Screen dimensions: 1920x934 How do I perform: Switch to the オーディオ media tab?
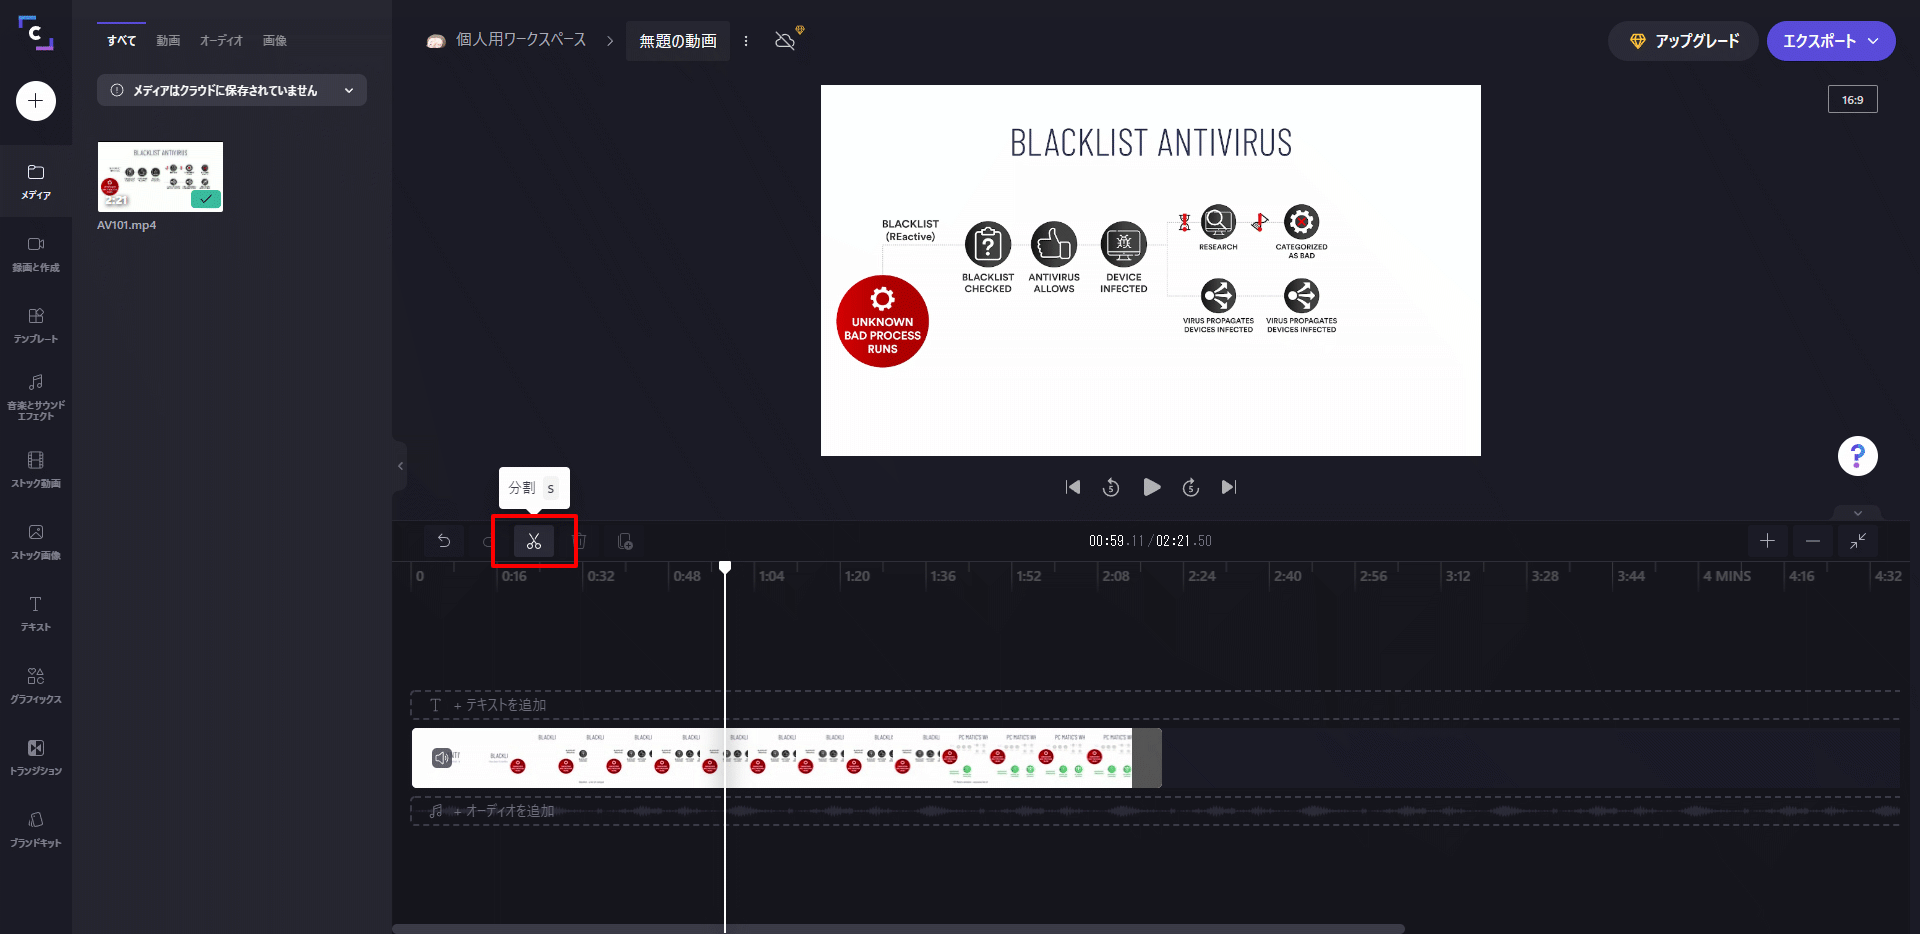(x=221, y=41)
